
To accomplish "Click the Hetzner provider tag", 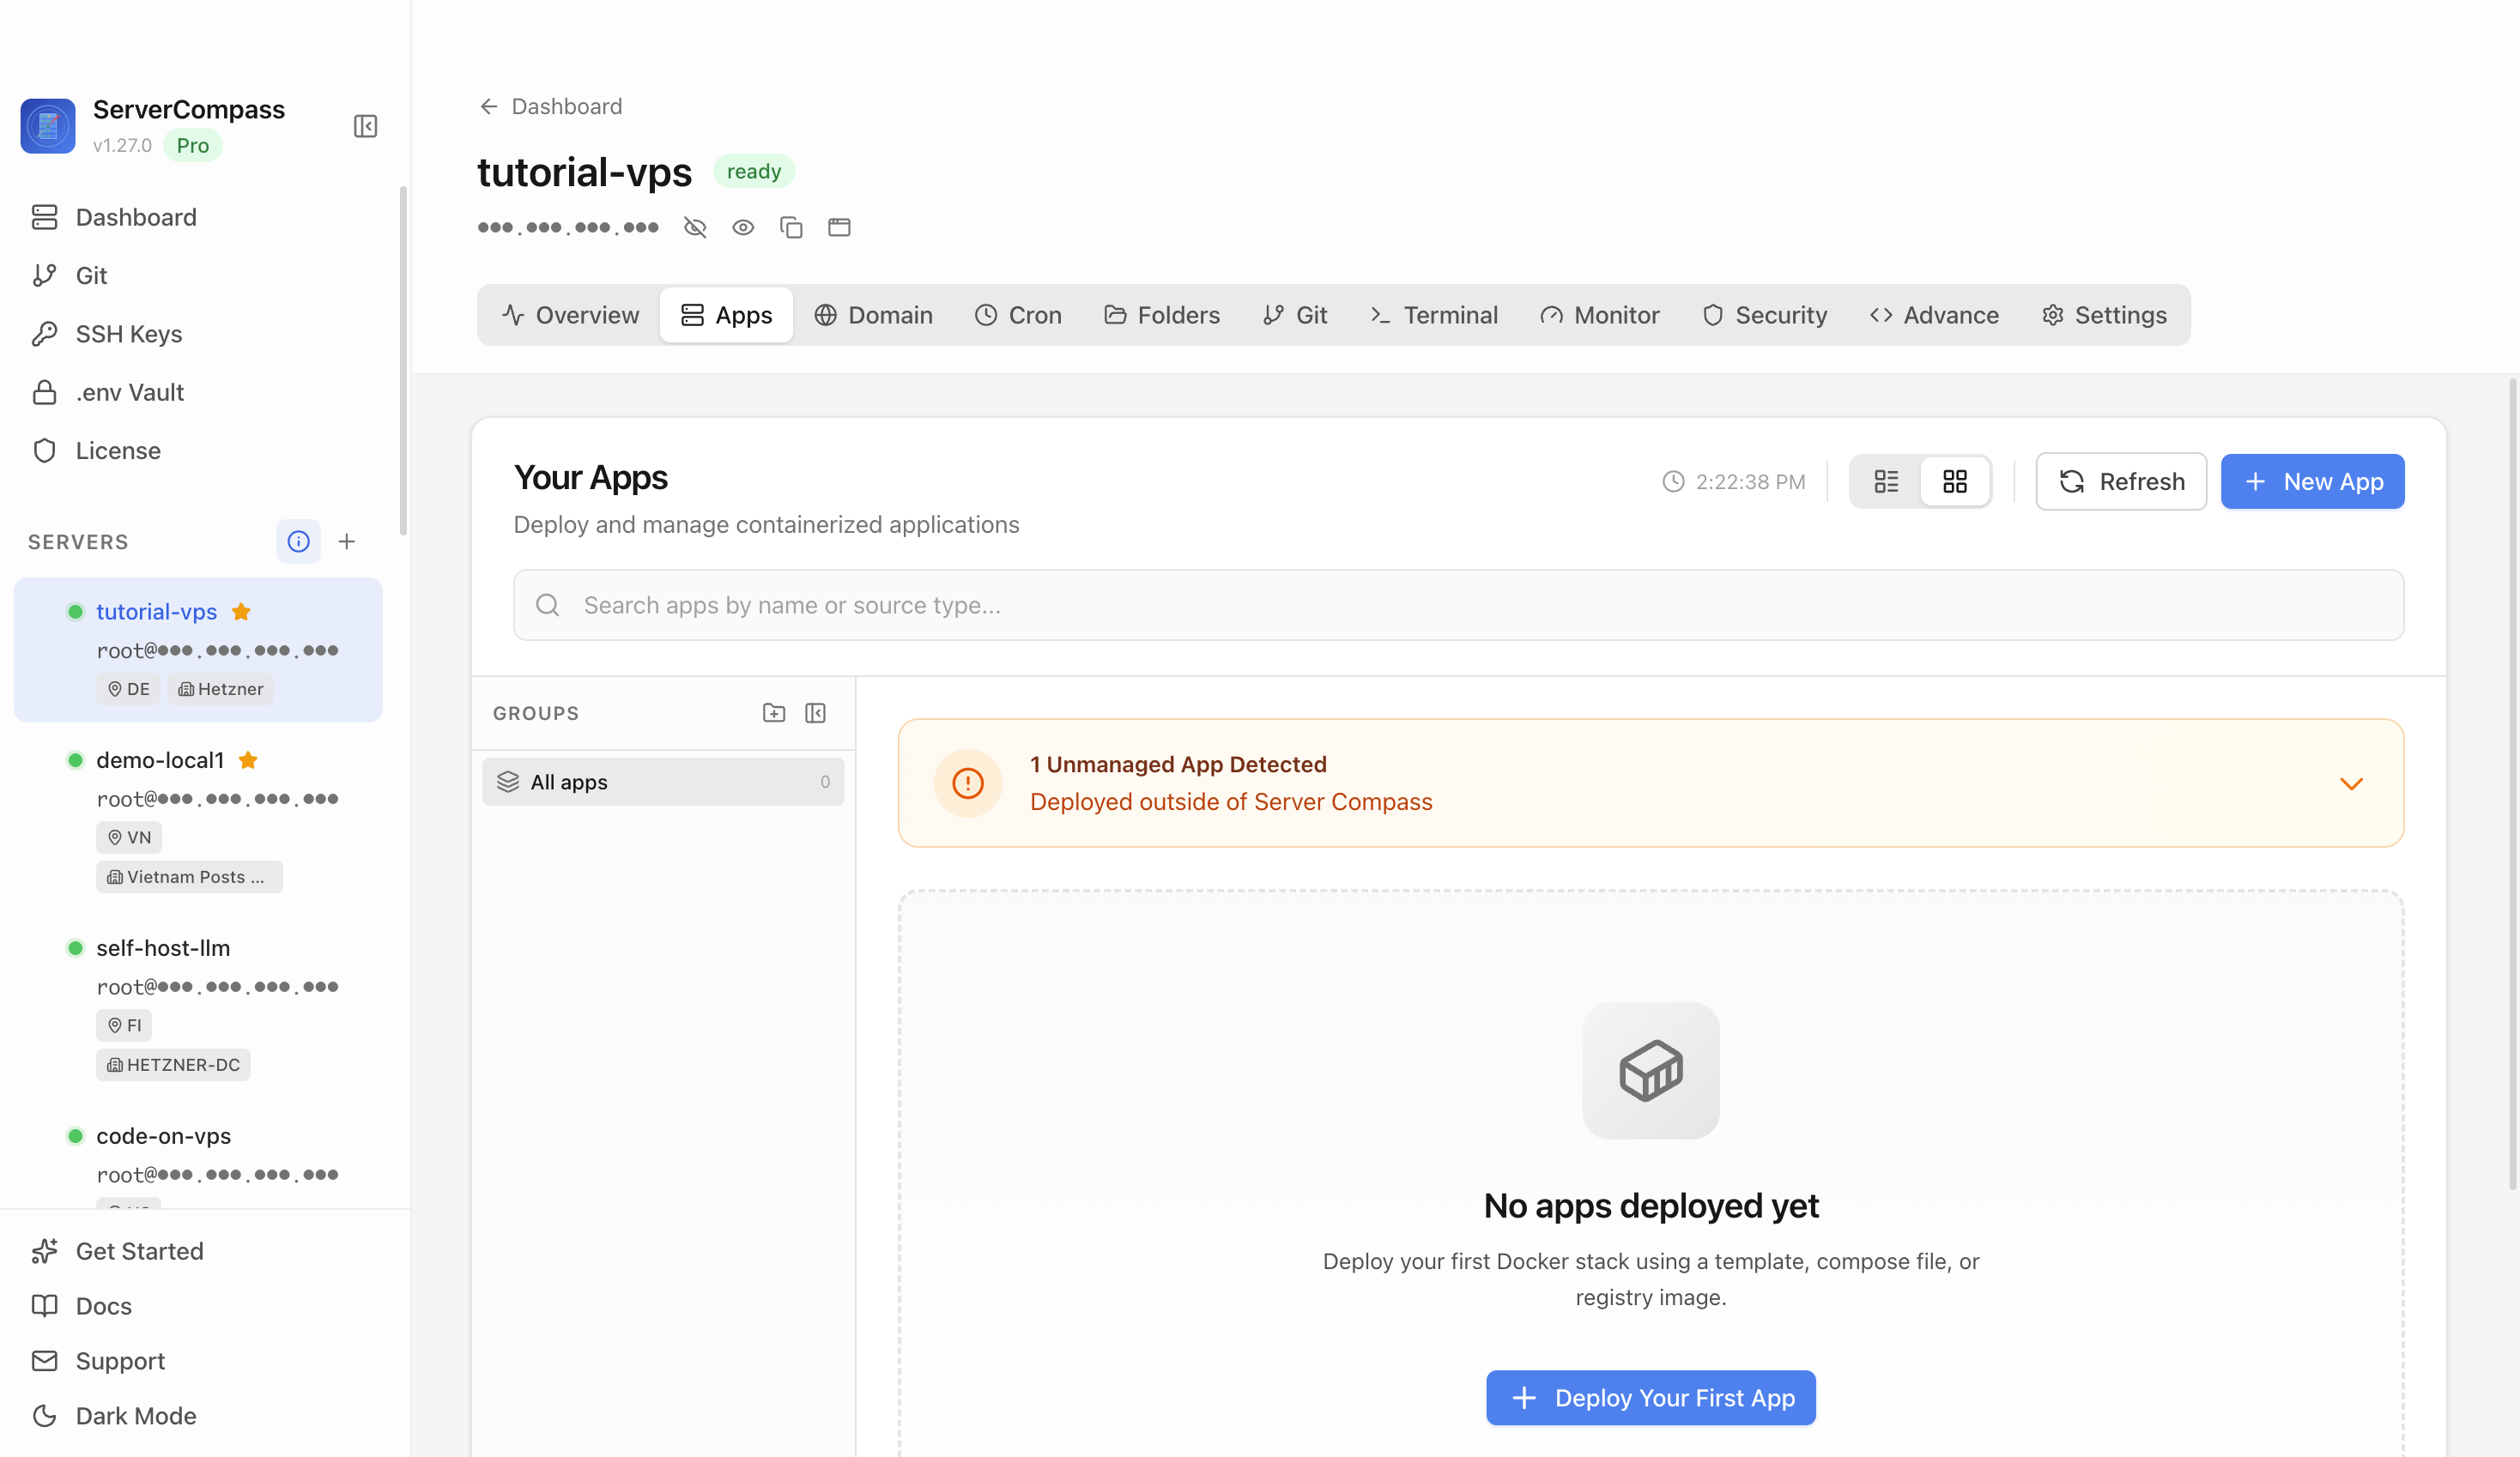I will tap(221, 688).
